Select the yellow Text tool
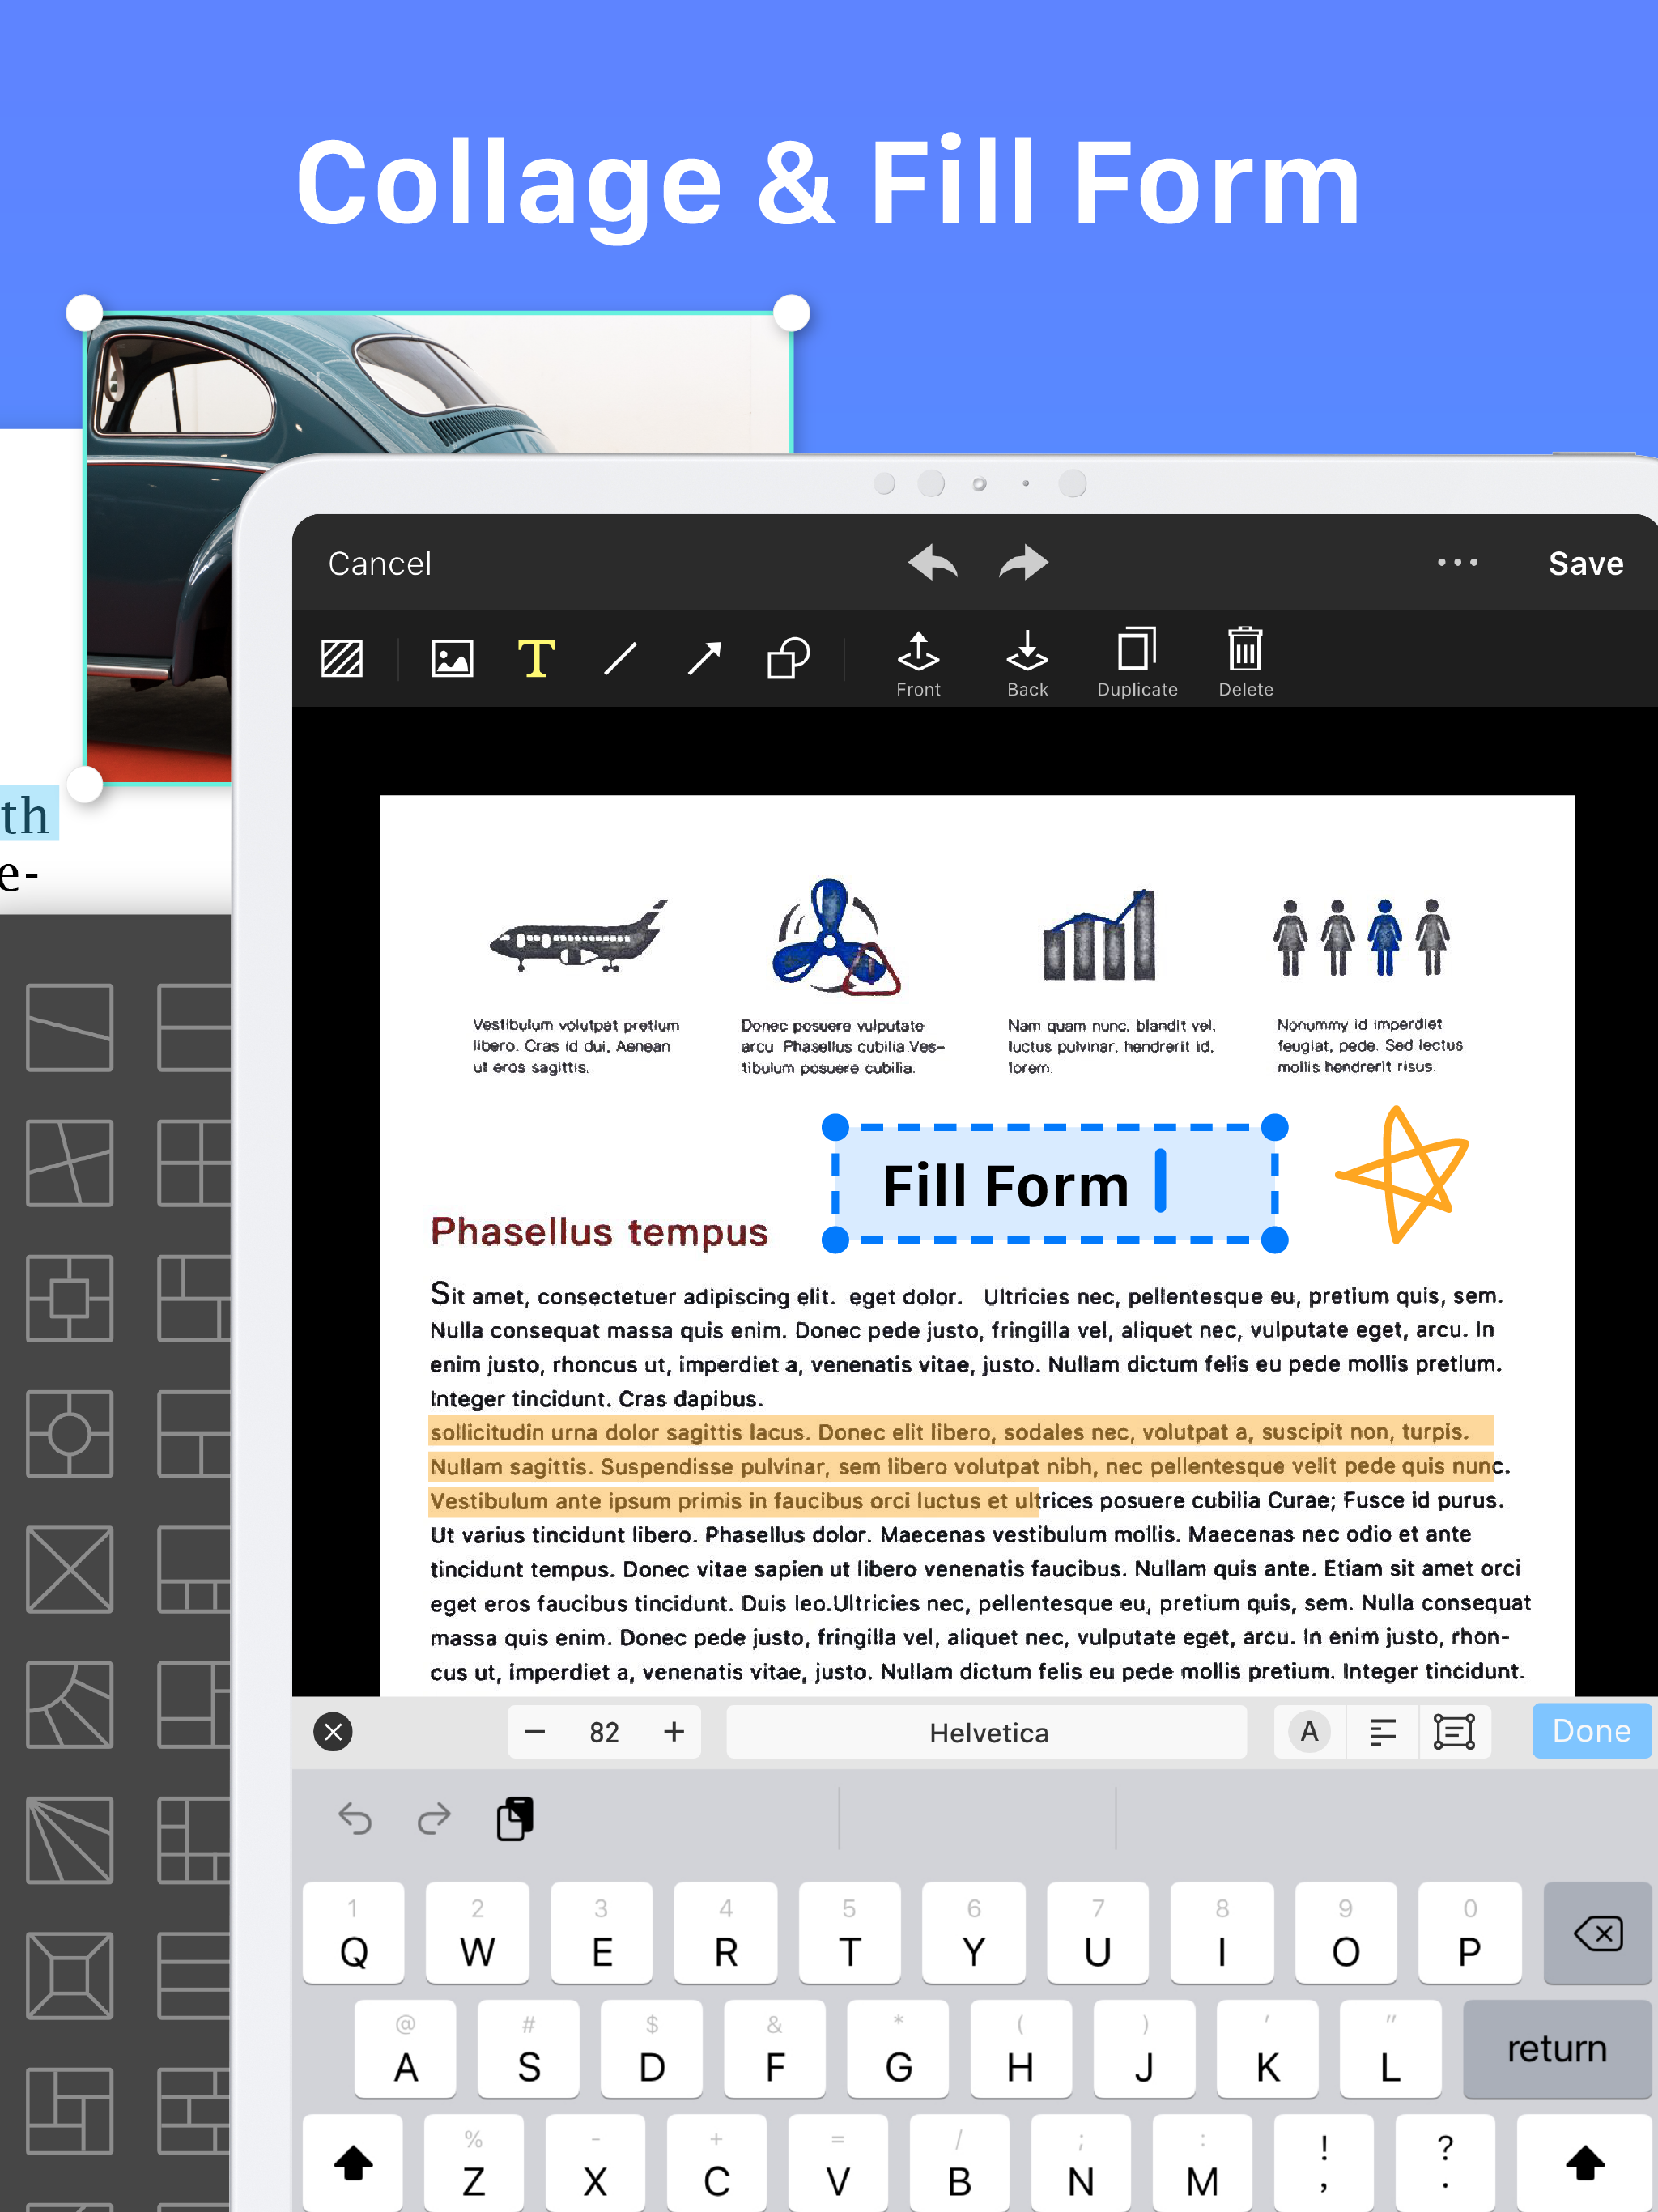 coord(536,659)
